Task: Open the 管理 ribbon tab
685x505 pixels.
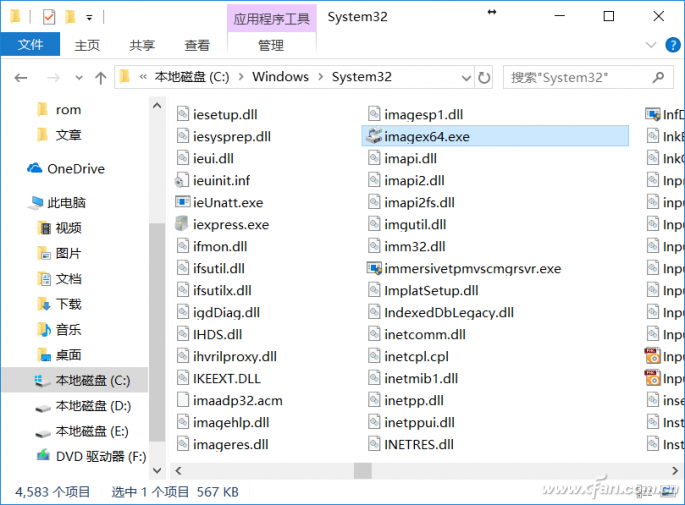Action: 271,45
